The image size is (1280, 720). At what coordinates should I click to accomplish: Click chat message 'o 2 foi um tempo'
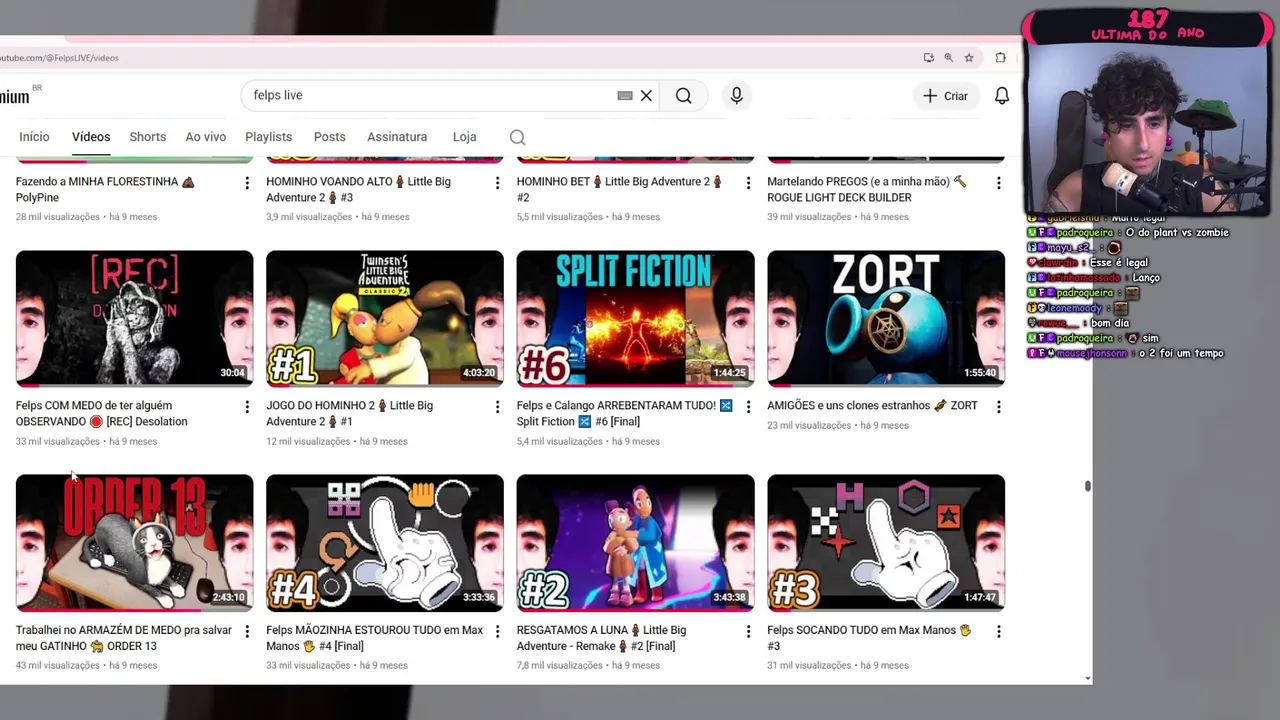tap(1180, 353)
